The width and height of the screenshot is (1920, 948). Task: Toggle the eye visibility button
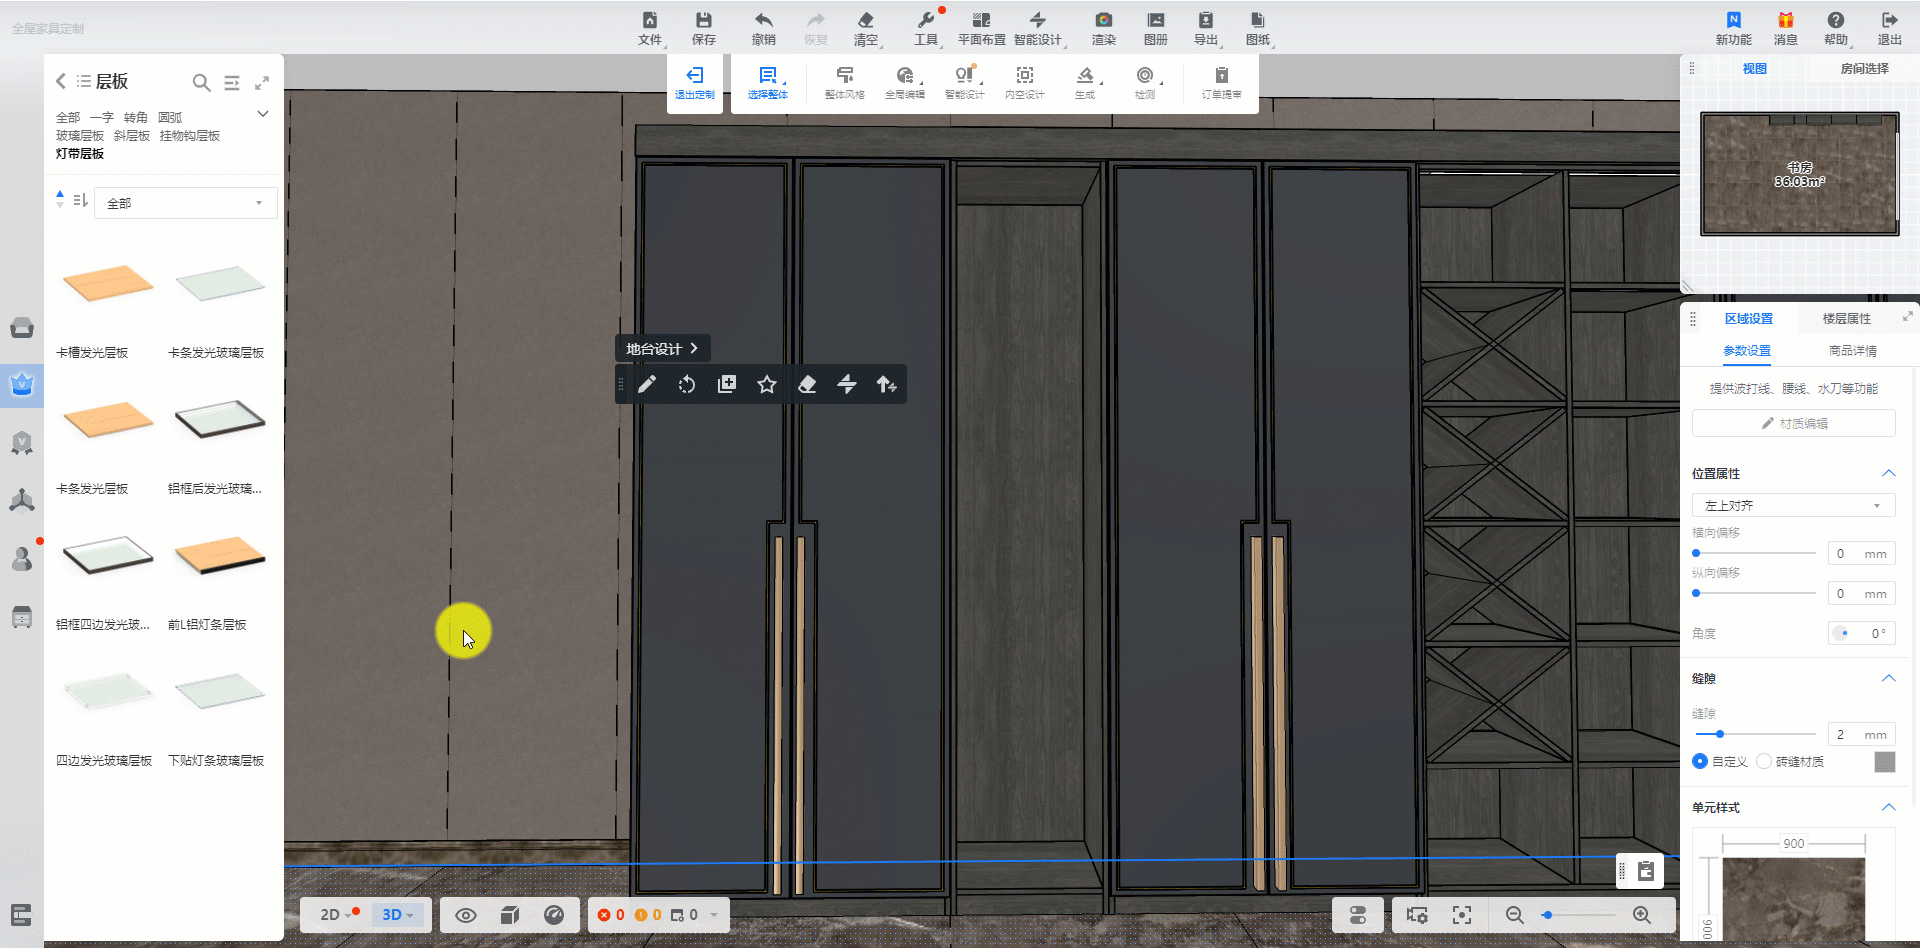click(x=466, y=915)
